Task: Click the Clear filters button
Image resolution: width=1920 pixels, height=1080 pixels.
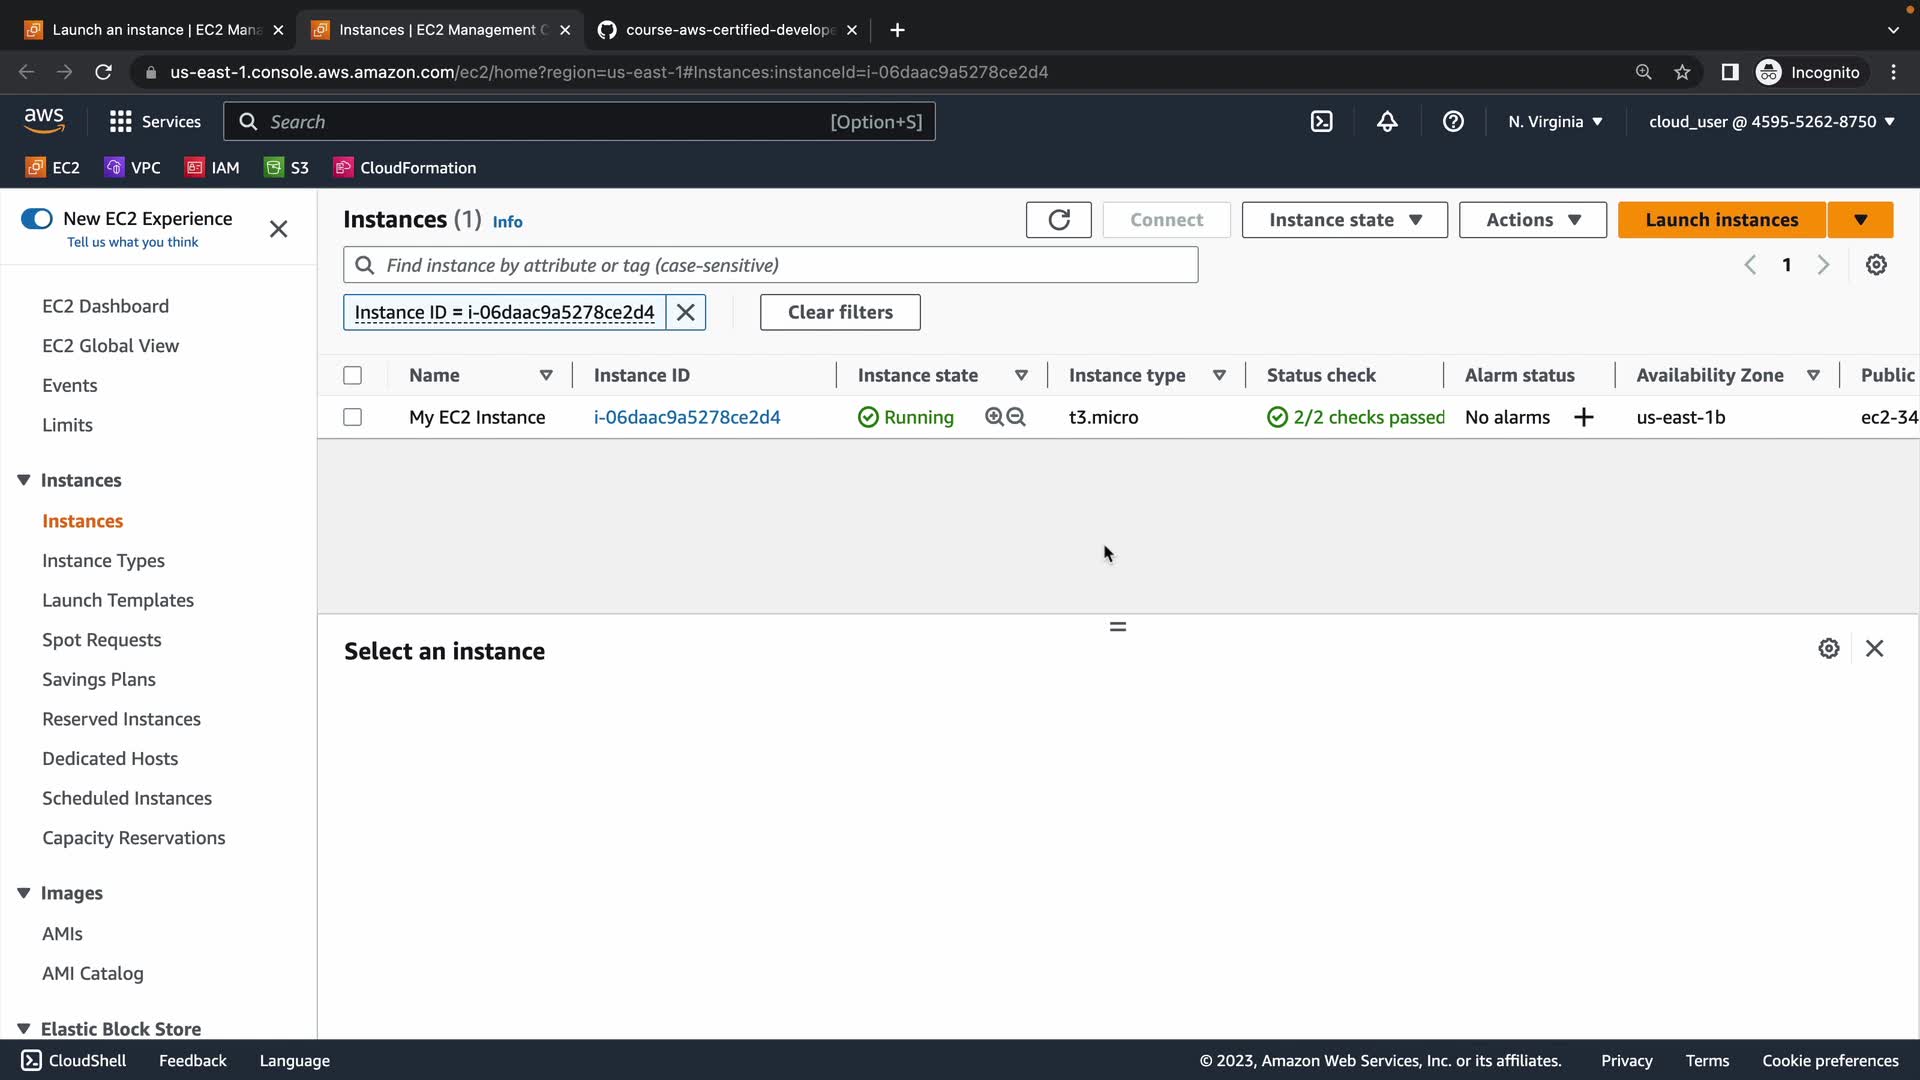Action: [840, 312]
